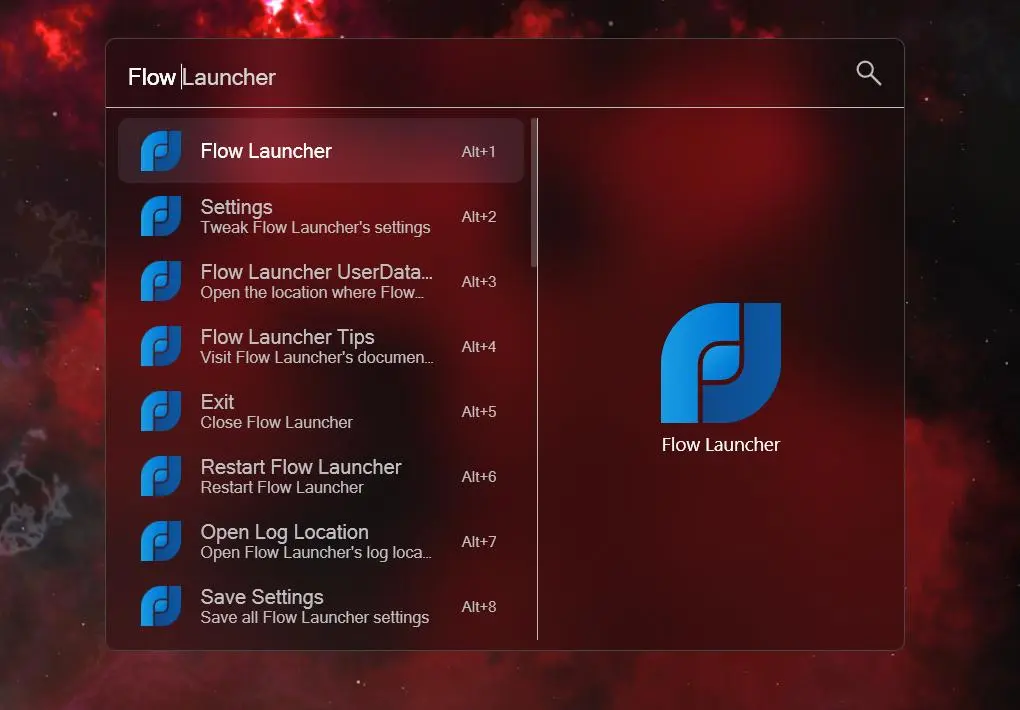The image size is (1020, 710).
Task: Click the magnifier search icon
Action: click(868, 74)
